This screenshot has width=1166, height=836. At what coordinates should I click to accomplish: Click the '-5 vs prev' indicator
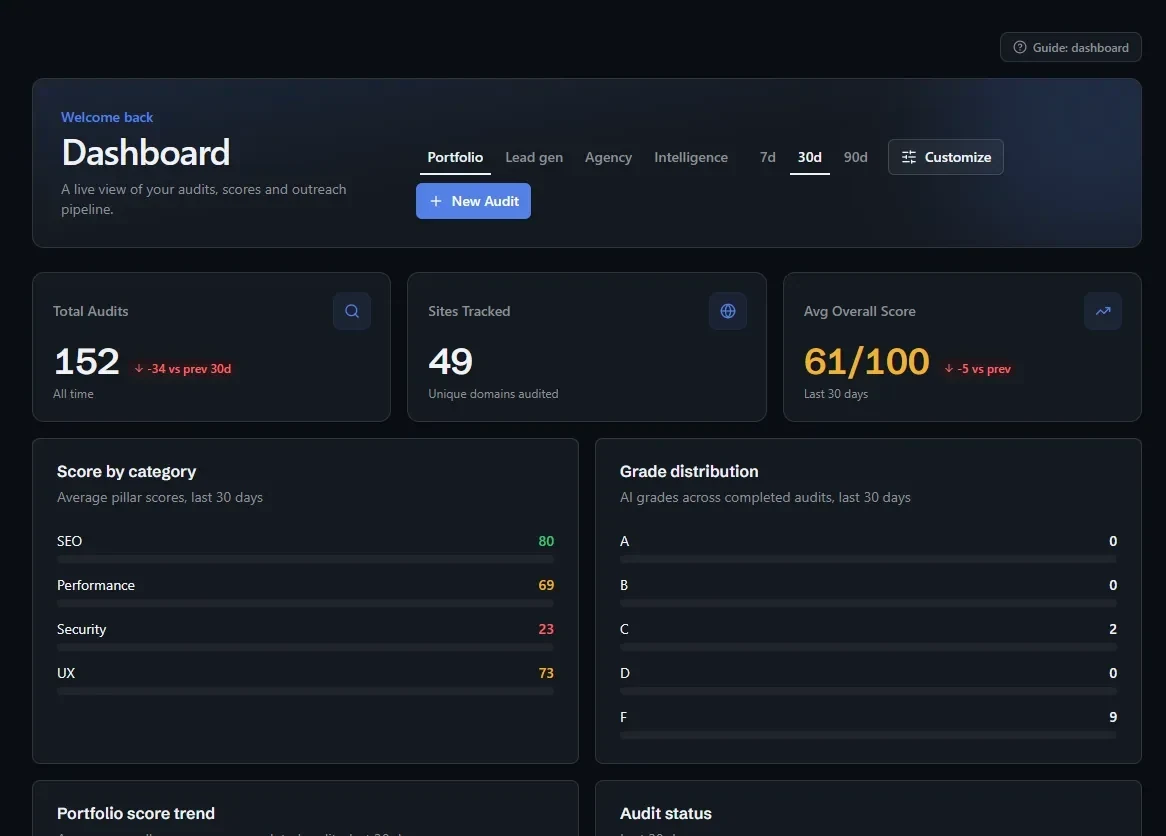(x=978, y=369)
